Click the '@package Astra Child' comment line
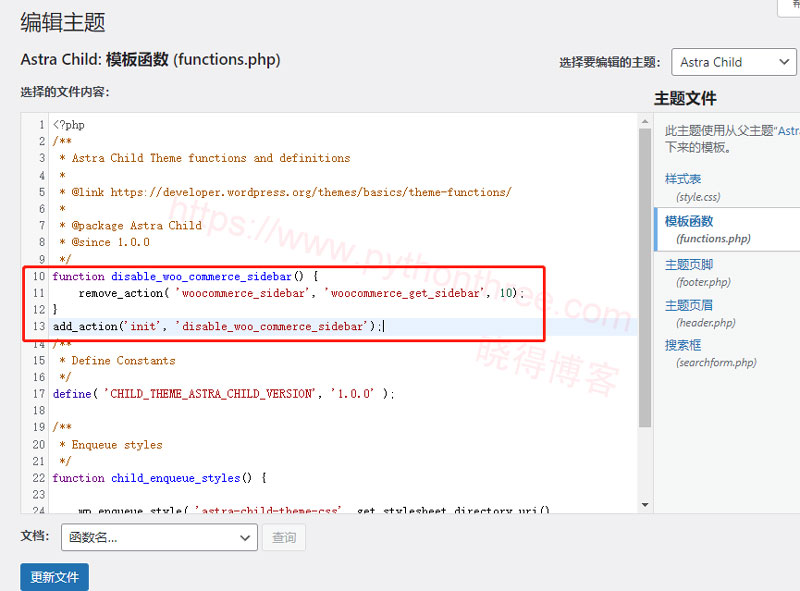Screen dimensions: 800x591 [136, 226]
